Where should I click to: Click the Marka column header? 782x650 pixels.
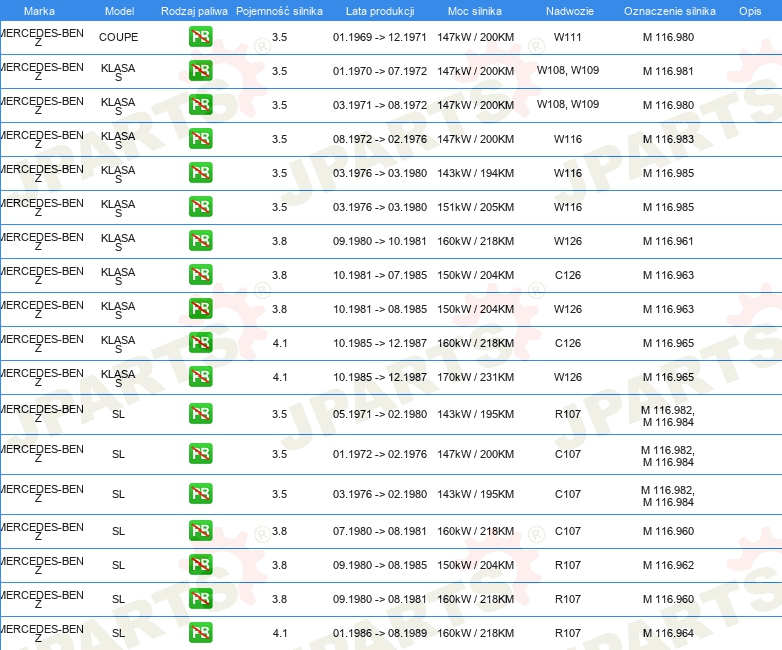(39, 11)
